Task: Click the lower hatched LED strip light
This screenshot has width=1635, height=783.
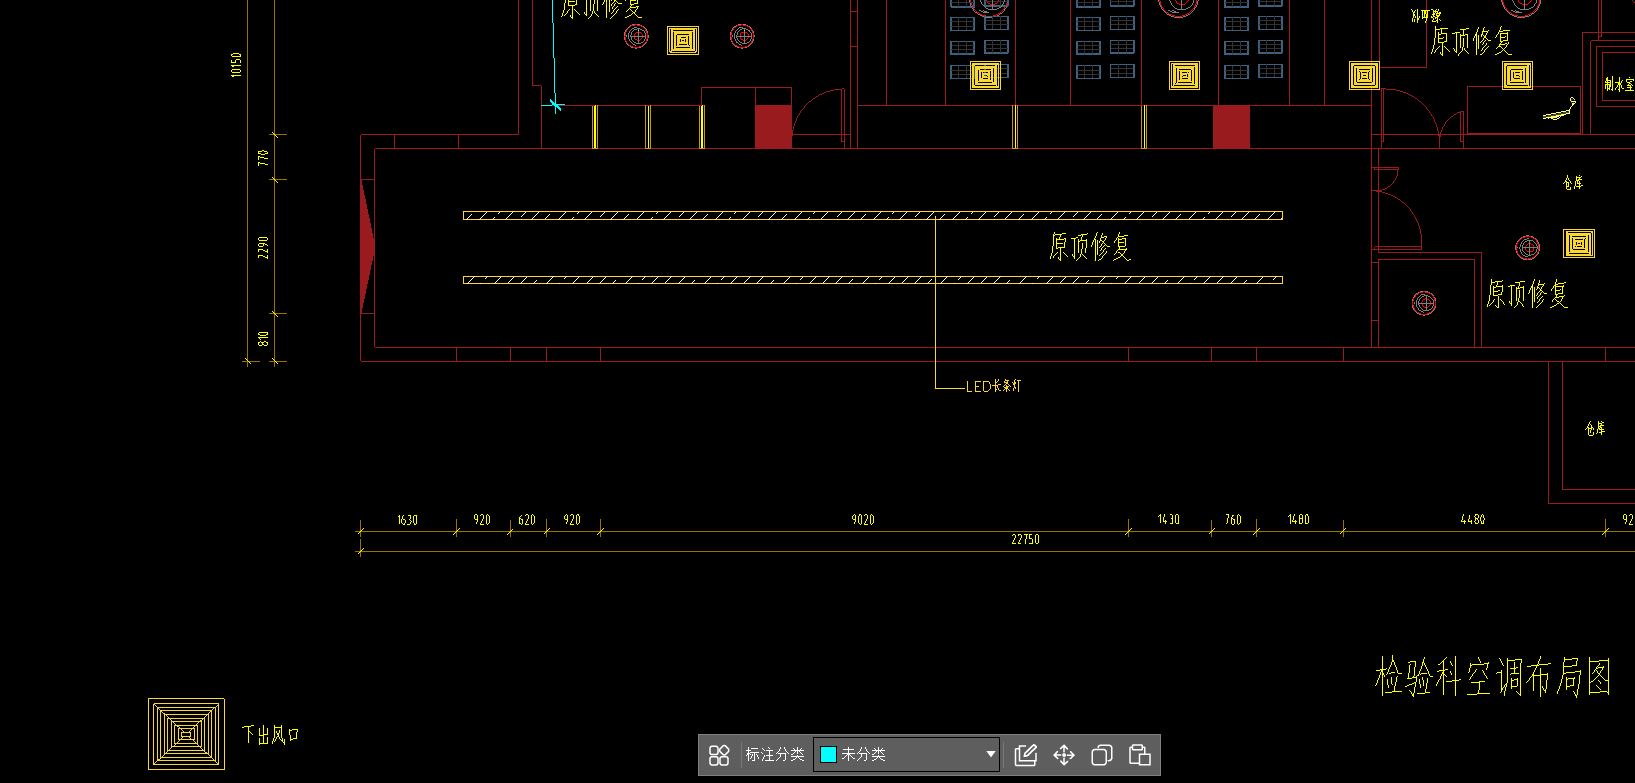Action: coord(872,280)
